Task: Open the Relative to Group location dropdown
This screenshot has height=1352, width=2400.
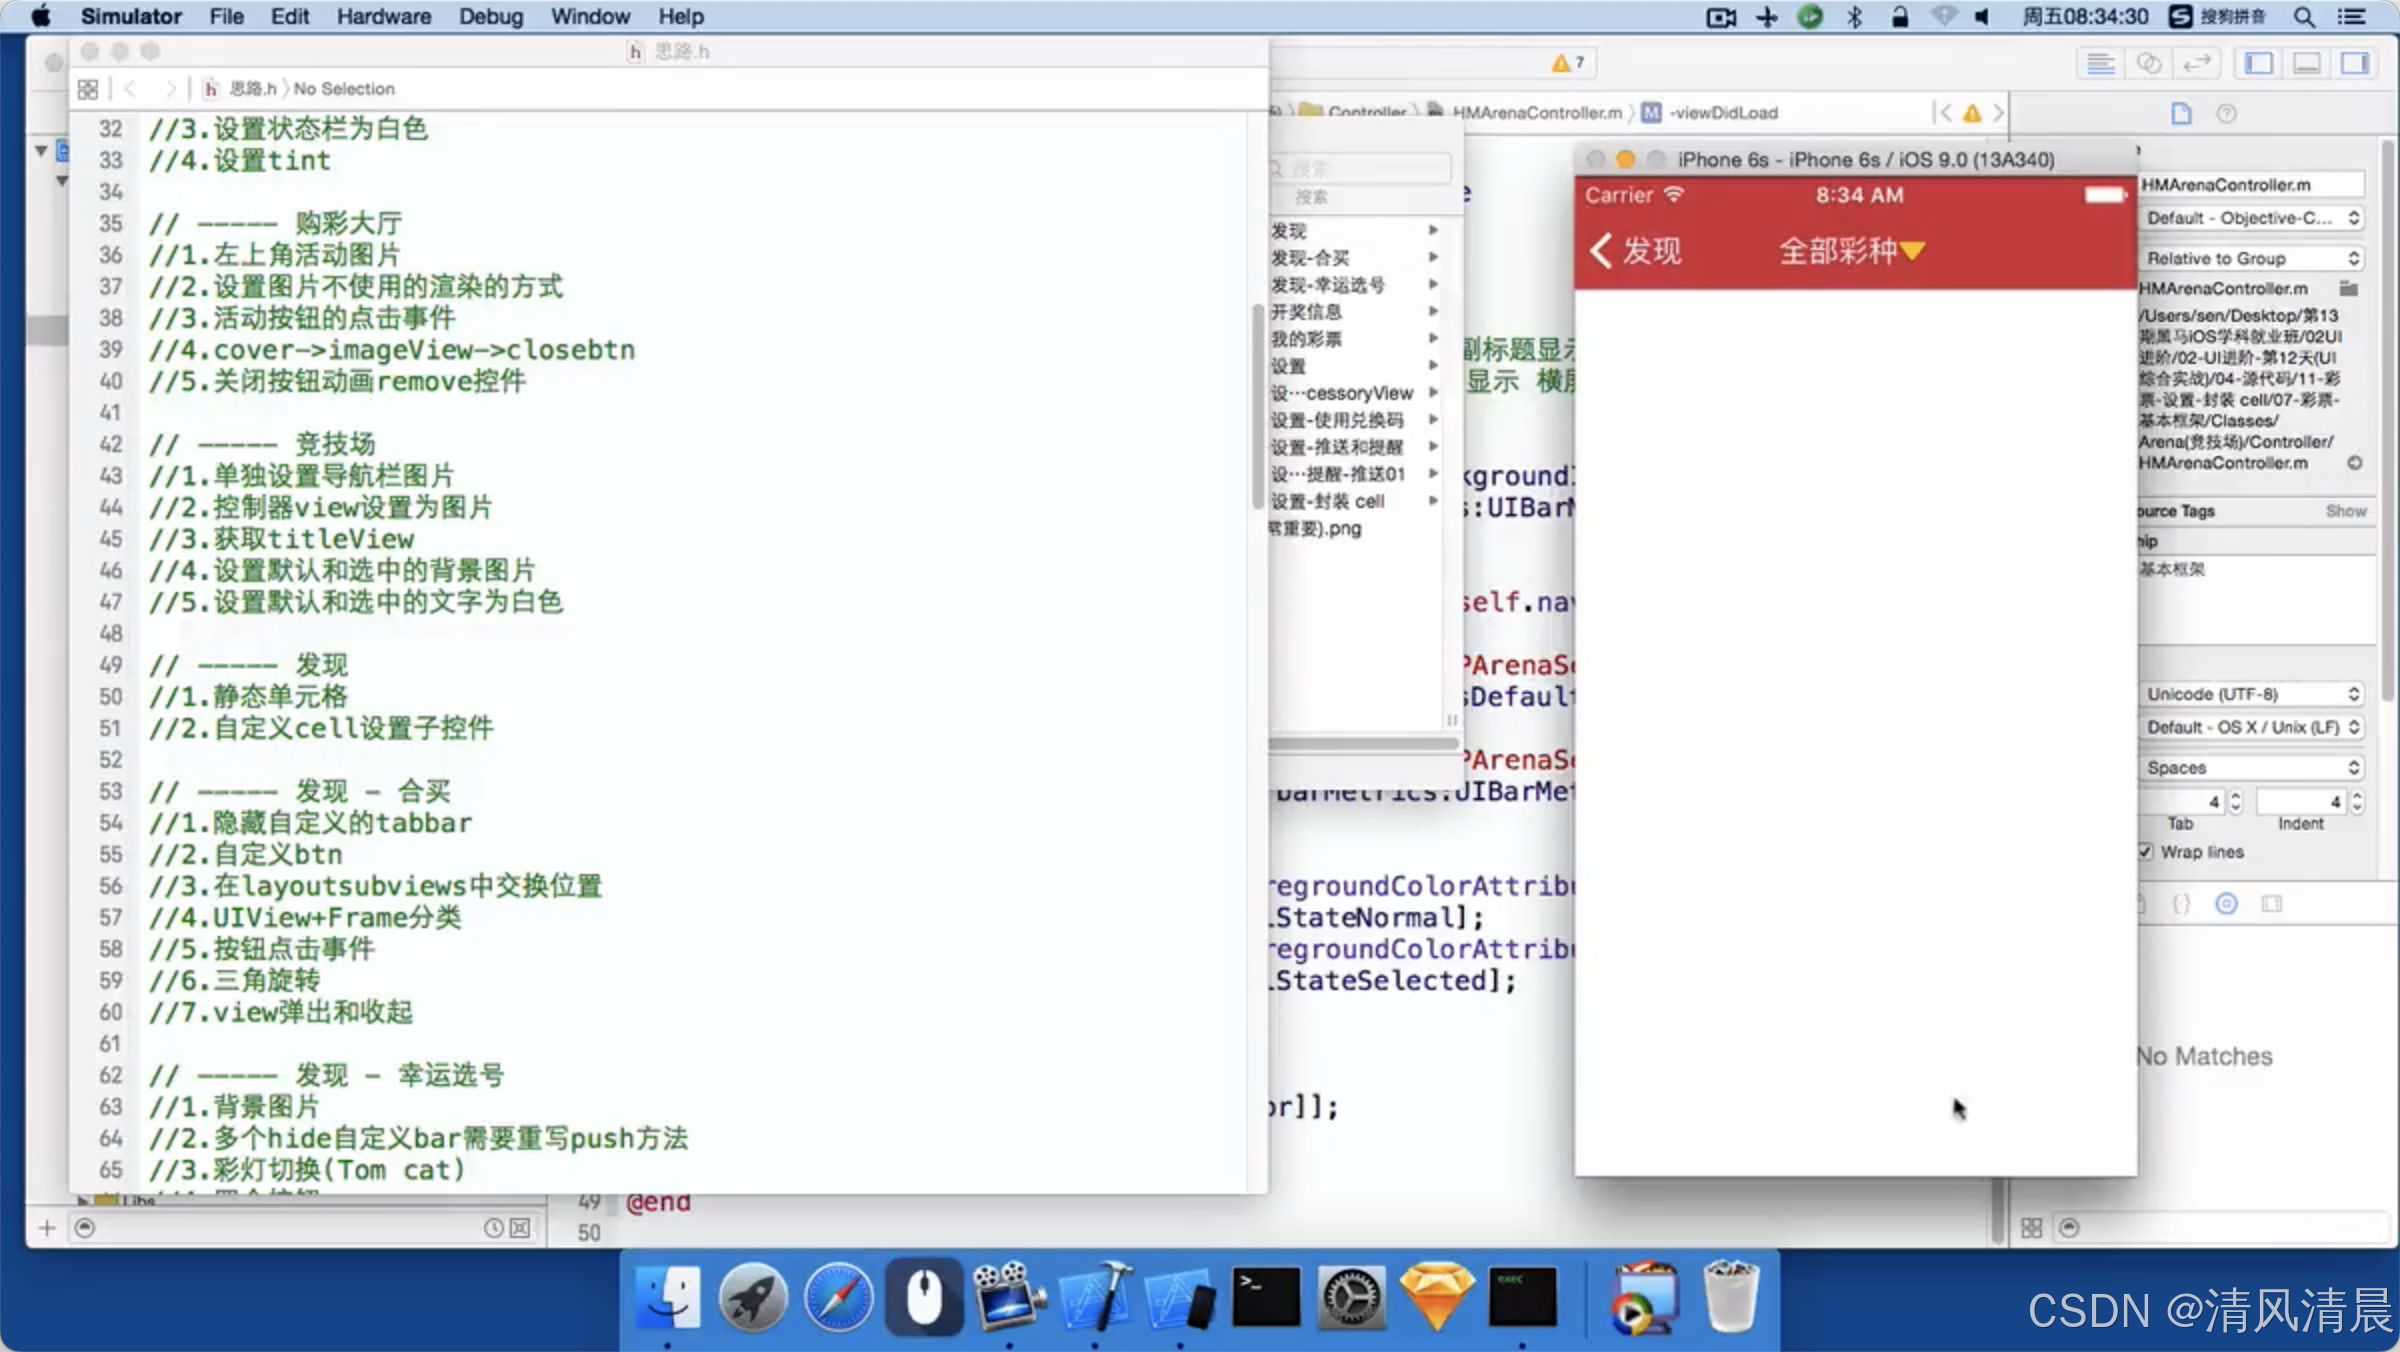Action: coord(2252,258)
